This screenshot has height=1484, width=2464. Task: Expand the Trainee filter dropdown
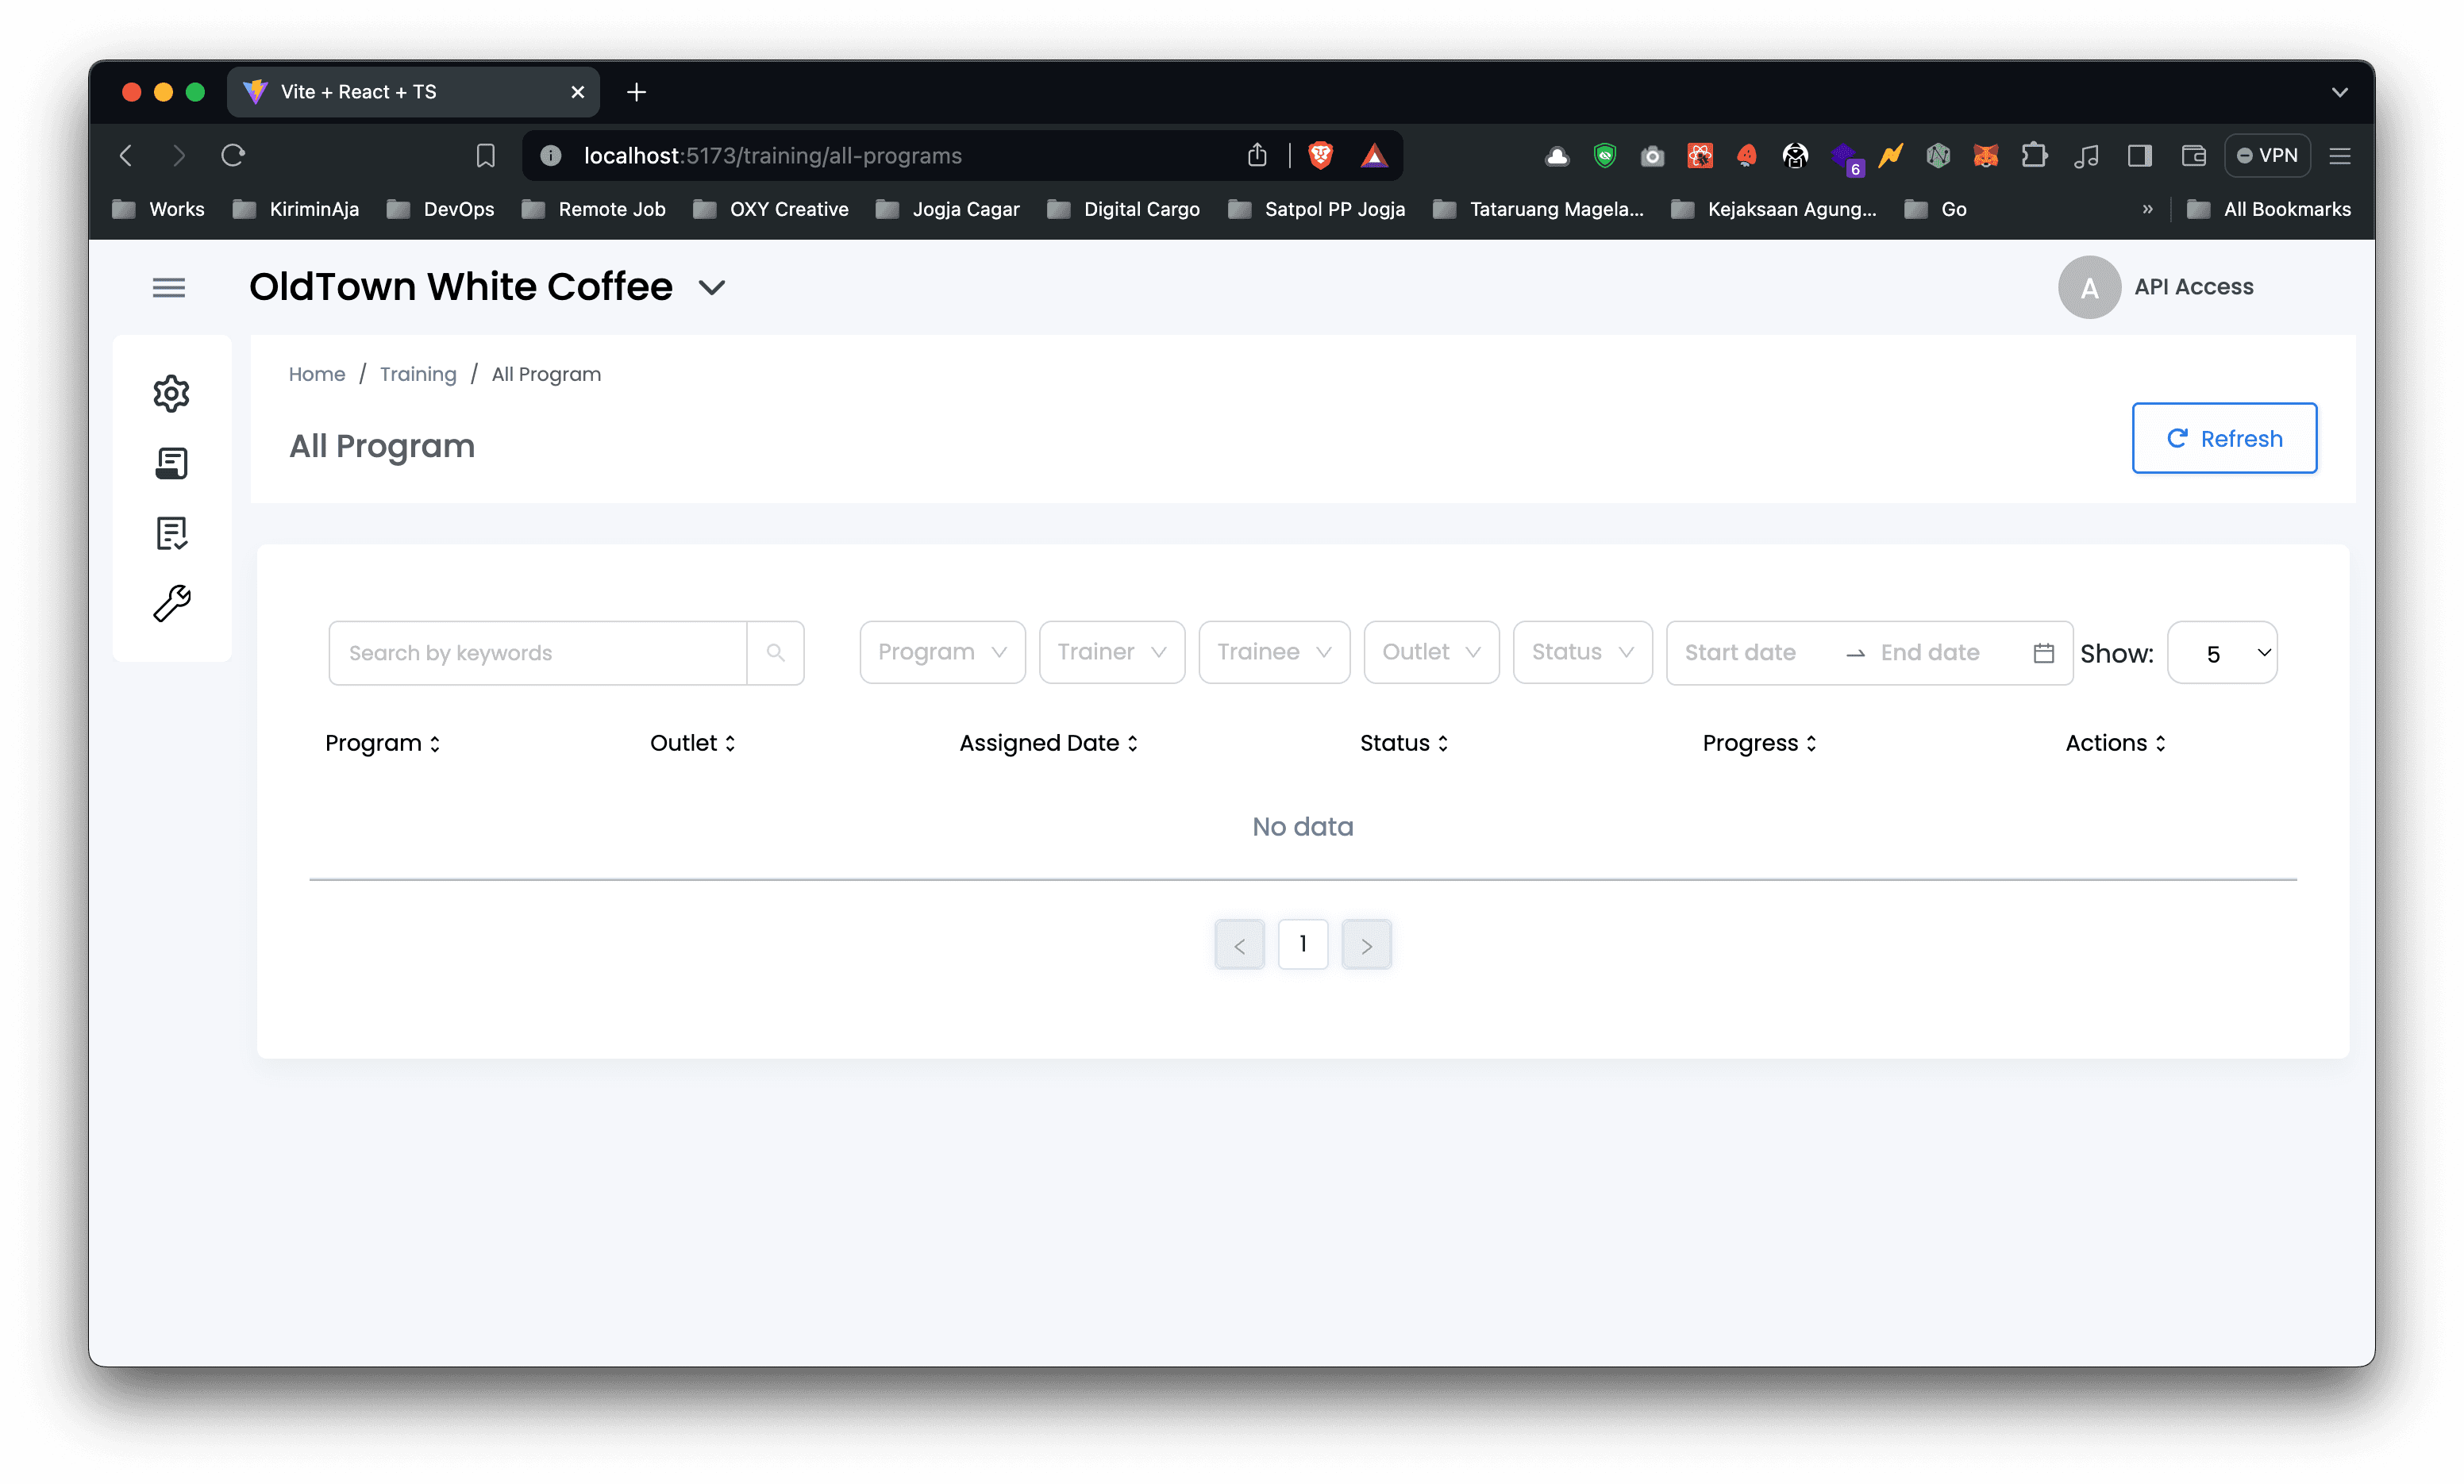click(x=1272, y=652)
